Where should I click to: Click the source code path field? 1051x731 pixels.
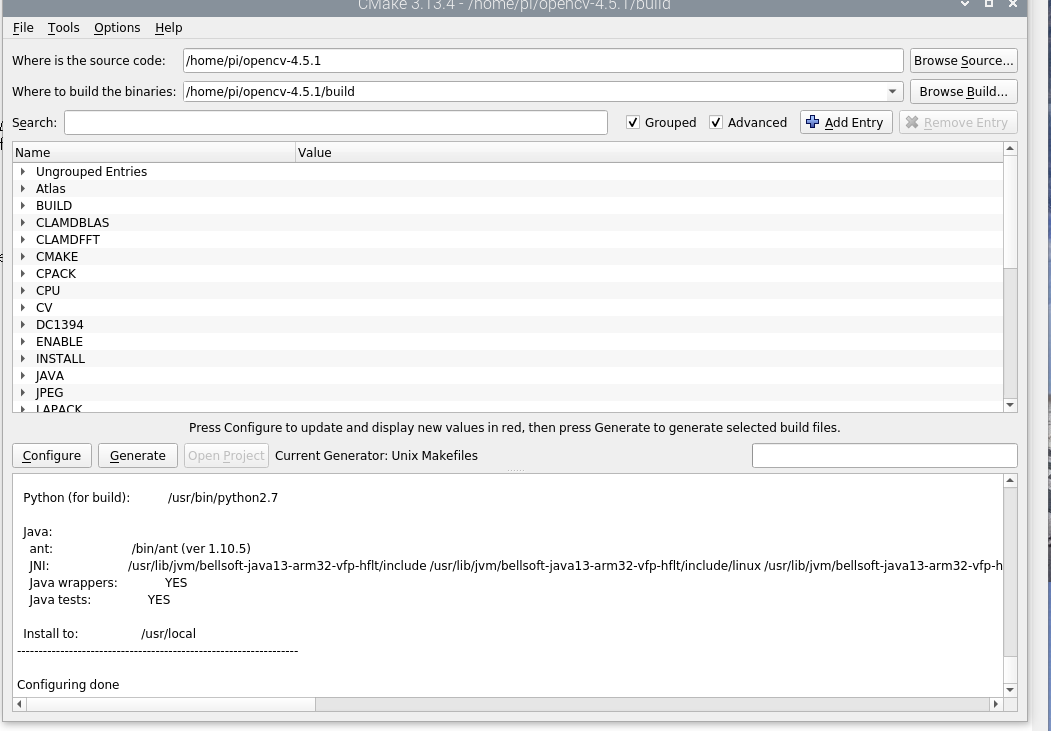coord(543,60)
